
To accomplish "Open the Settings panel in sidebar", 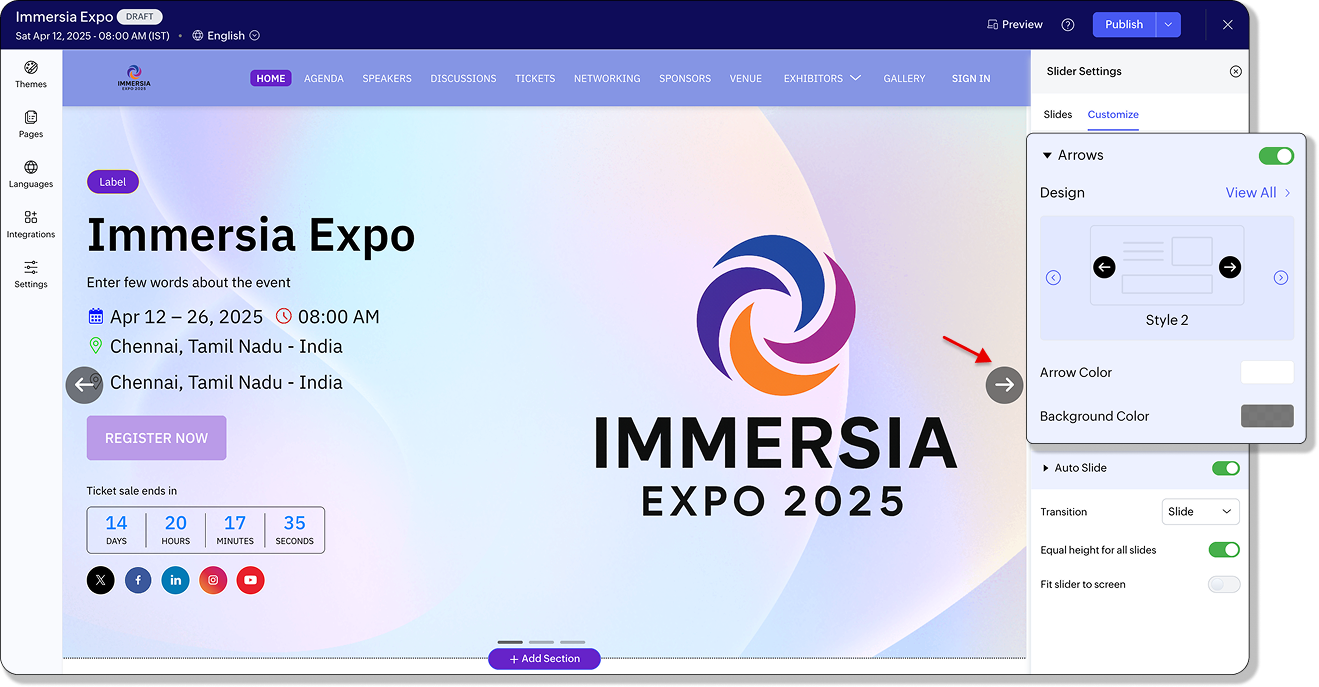I will click(31, 274).
